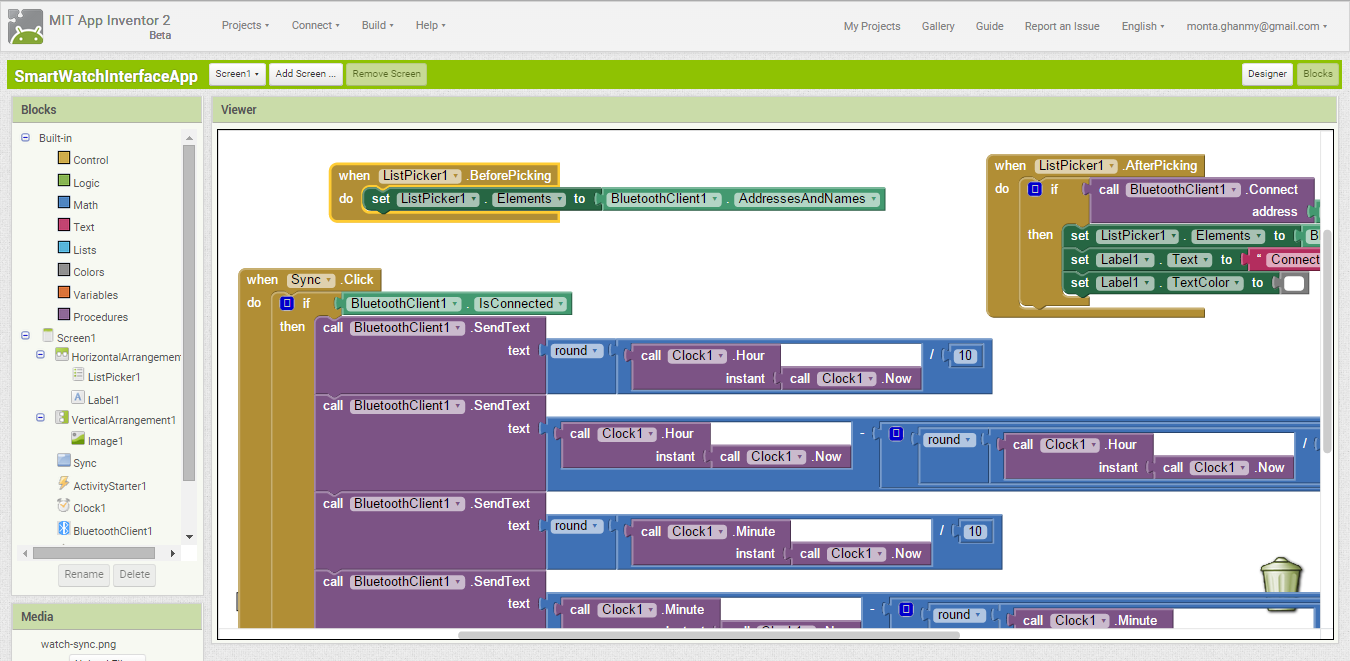Click the number 10 in the Minute division block
This screenshot has width=1350, height=661.
[975, 532]
